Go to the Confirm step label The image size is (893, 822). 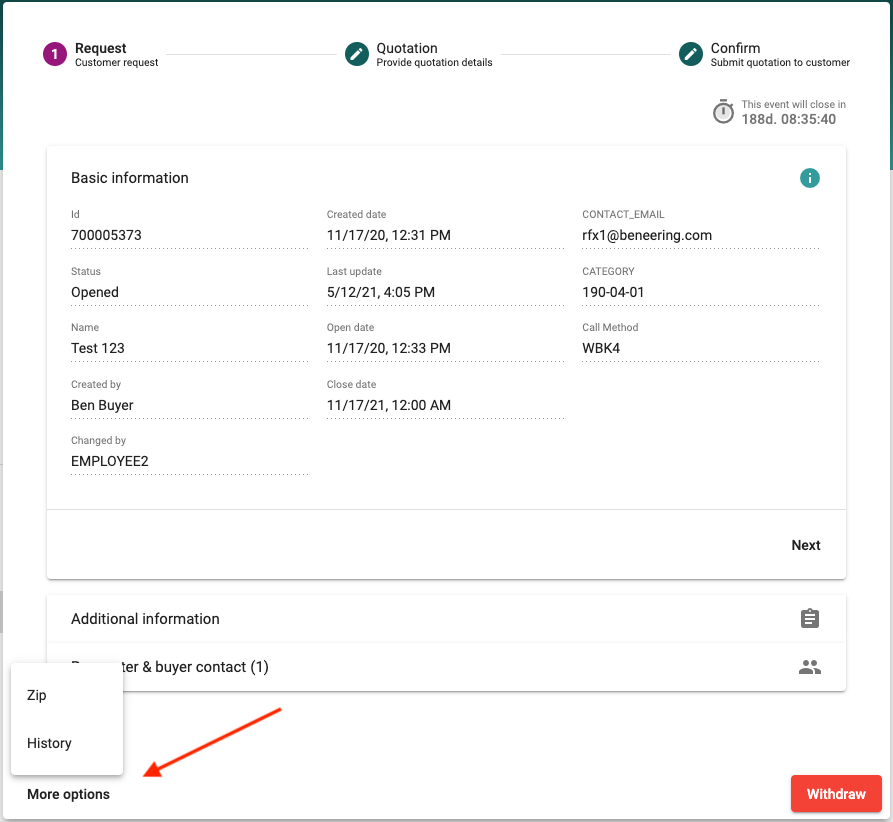tap(735, 48)
